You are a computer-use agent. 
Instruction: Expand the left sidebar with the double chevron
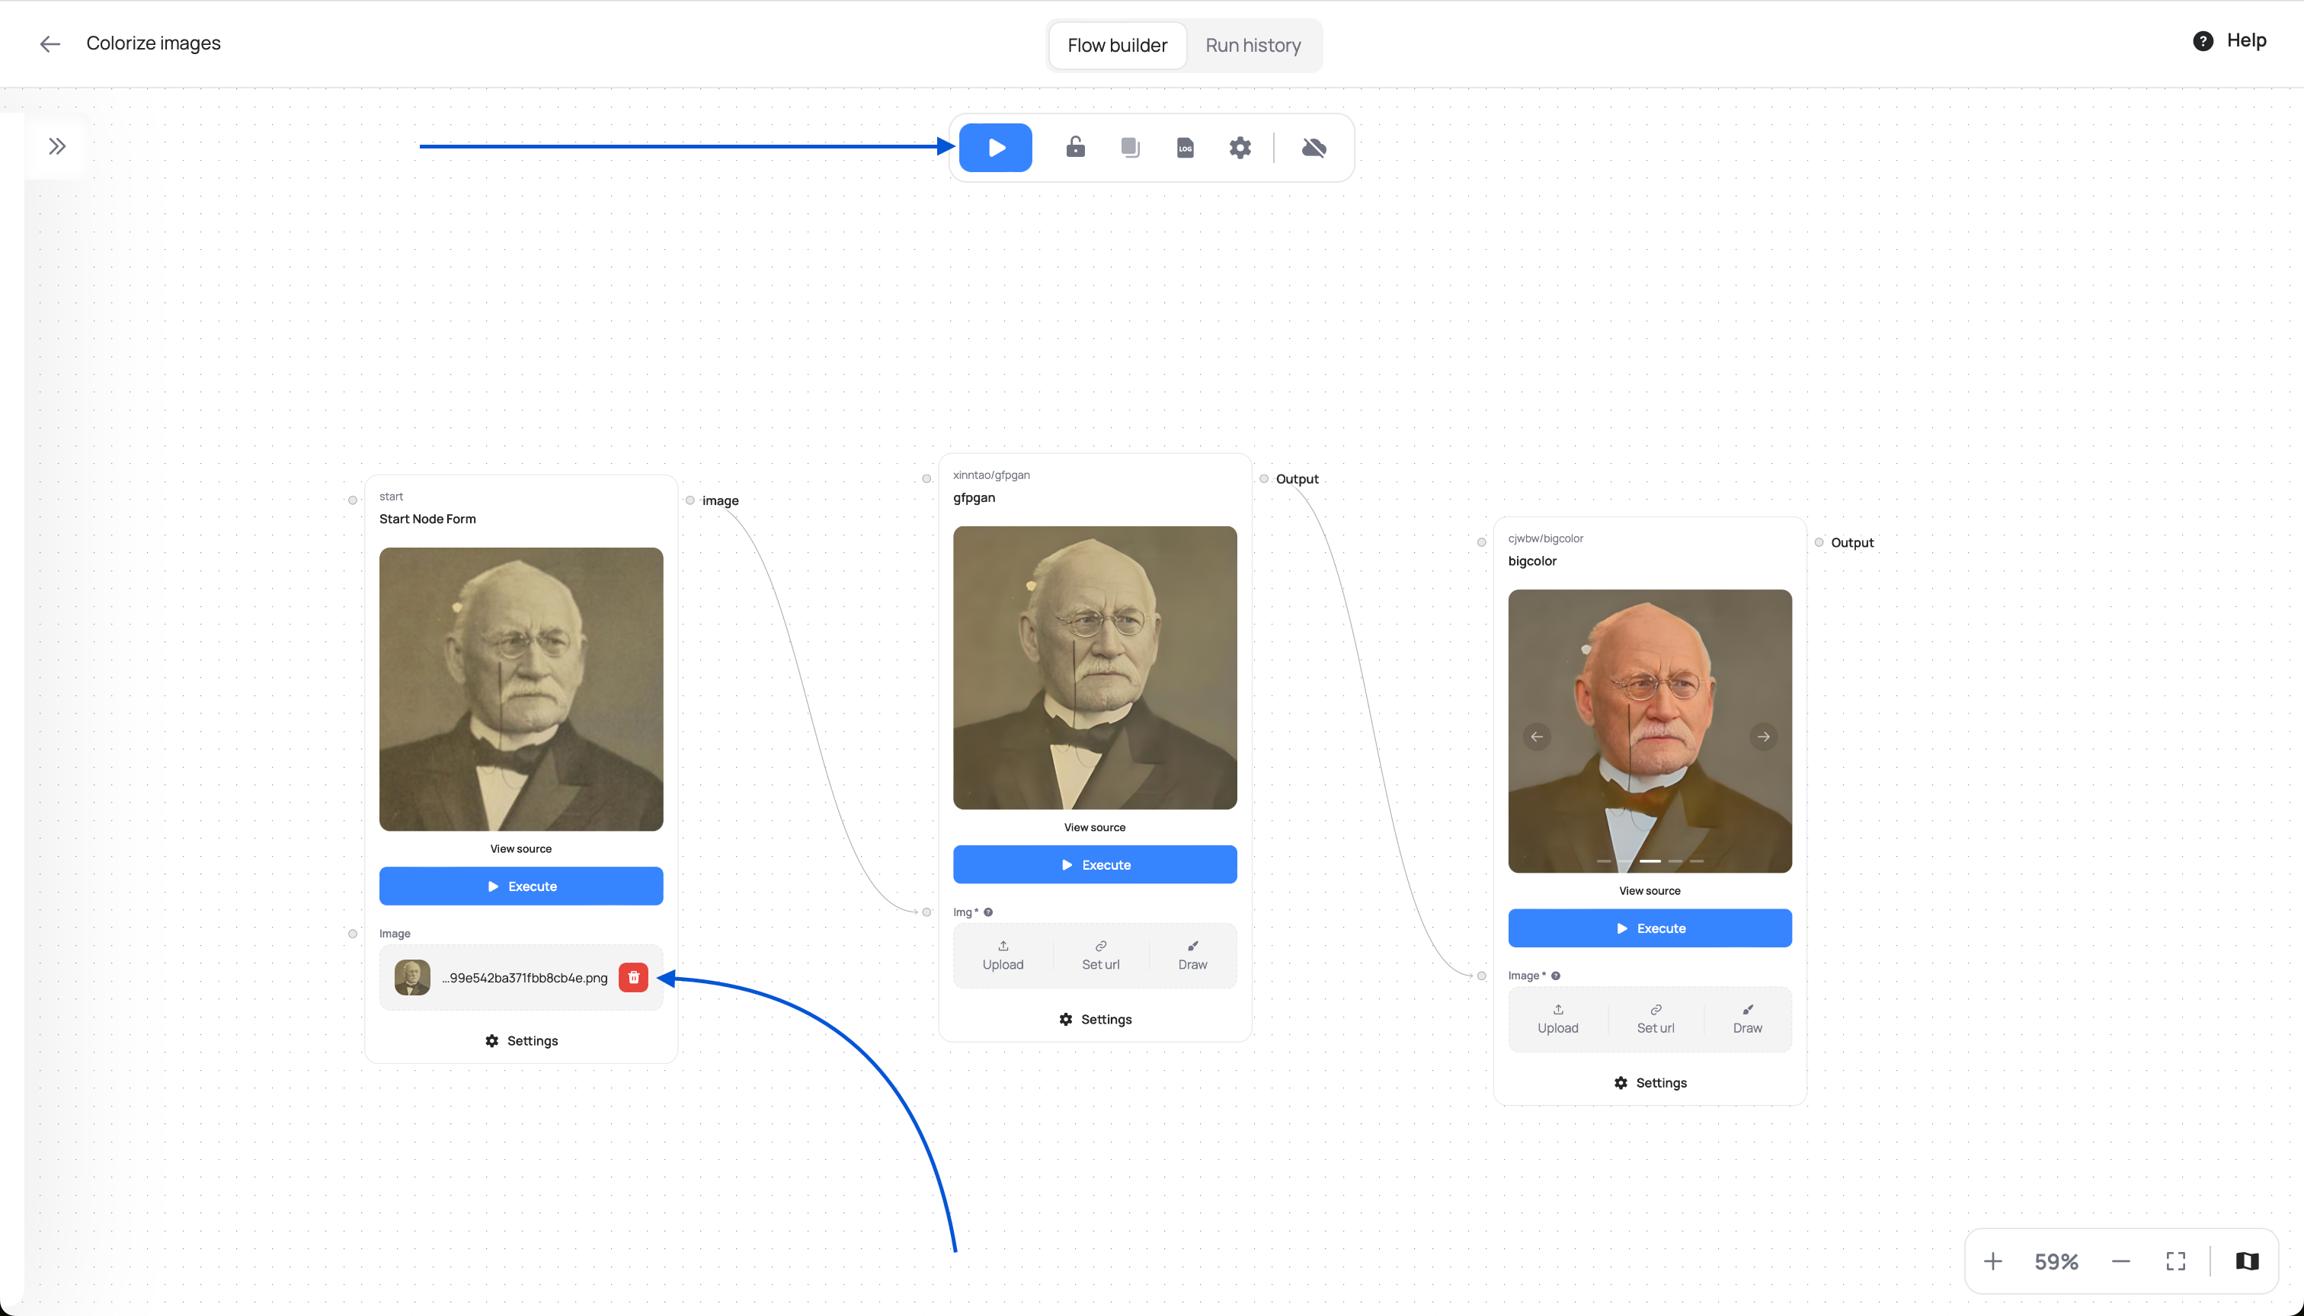pyautogui.click(x=57, y=146)
